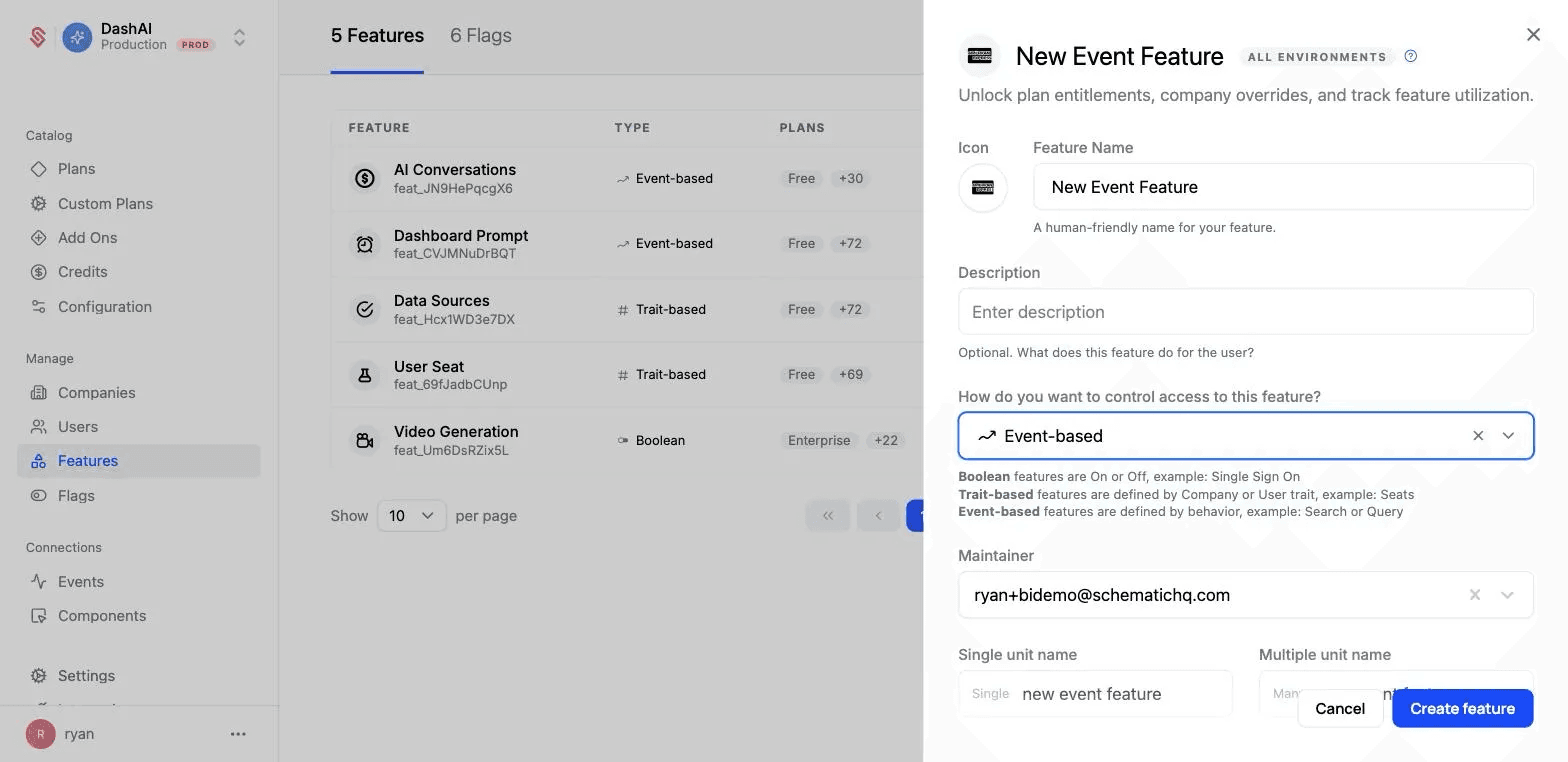Go to previous page of features table
The image size is (1568, 762).
tap(878, 516)
